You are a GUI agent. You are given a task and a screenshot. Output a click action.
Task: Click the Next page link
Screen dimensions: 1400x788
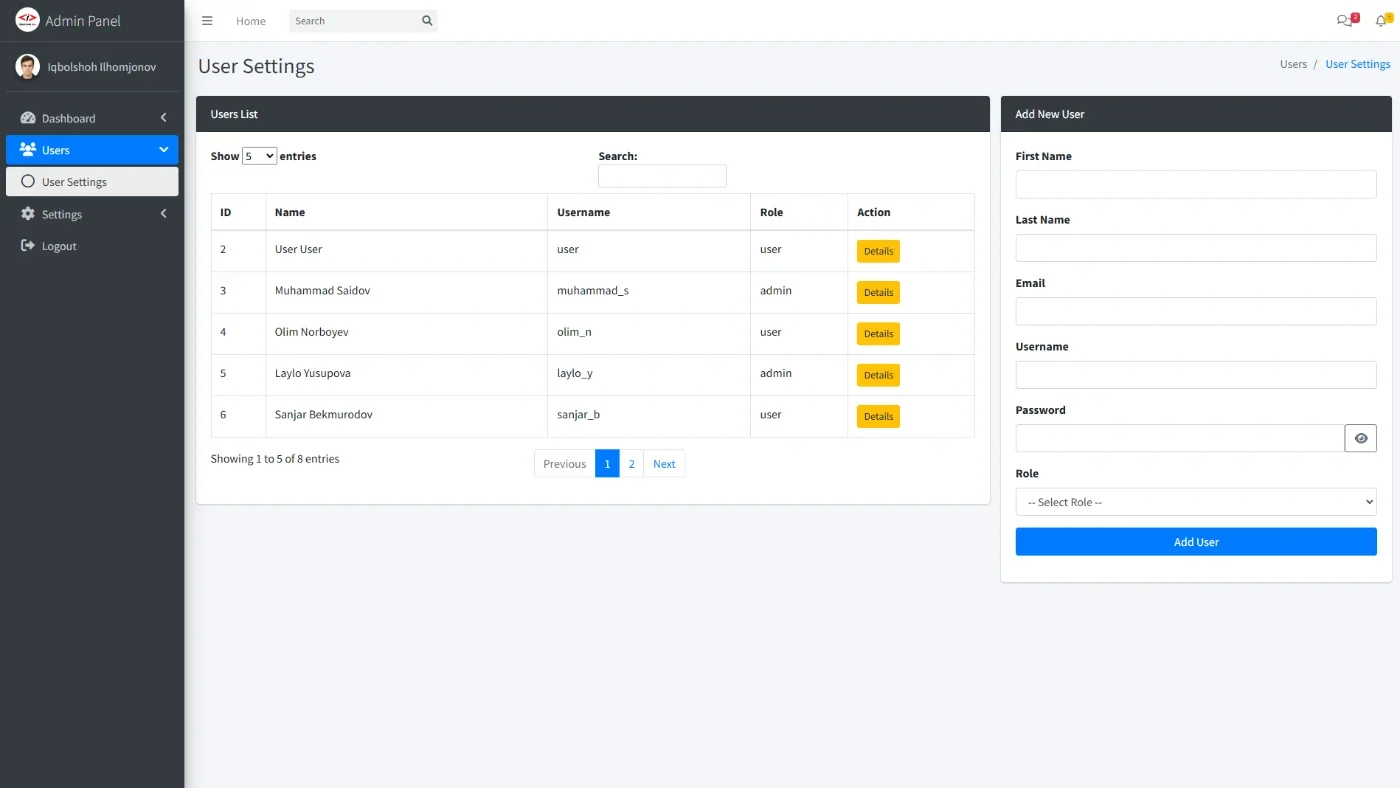coord(664,463)
